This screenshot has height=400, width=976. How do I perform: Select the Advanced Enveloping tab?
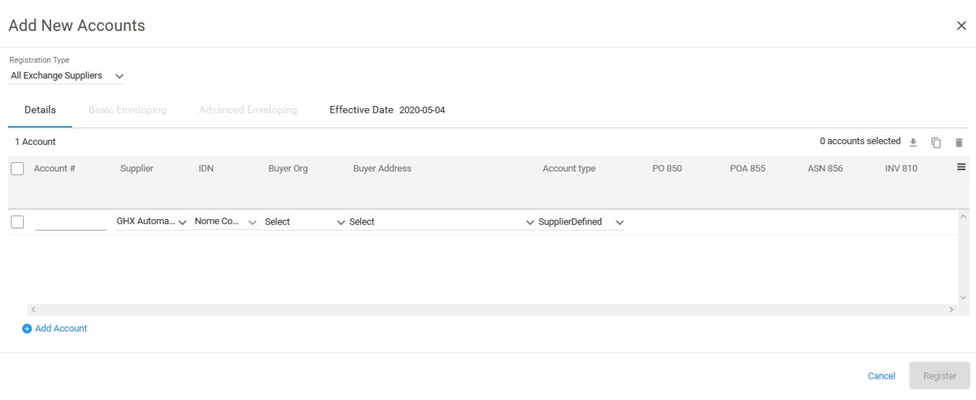point(247,110)
